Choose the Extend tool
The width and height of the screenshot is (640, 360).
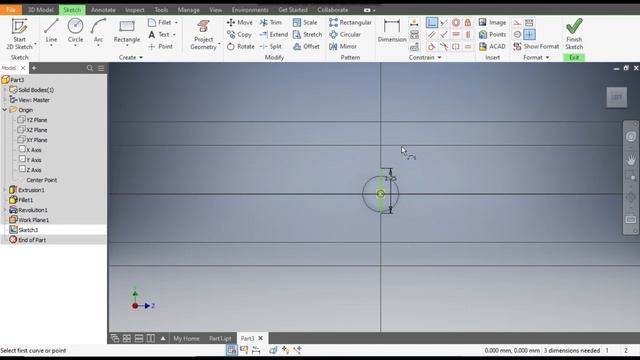(273, 35)
